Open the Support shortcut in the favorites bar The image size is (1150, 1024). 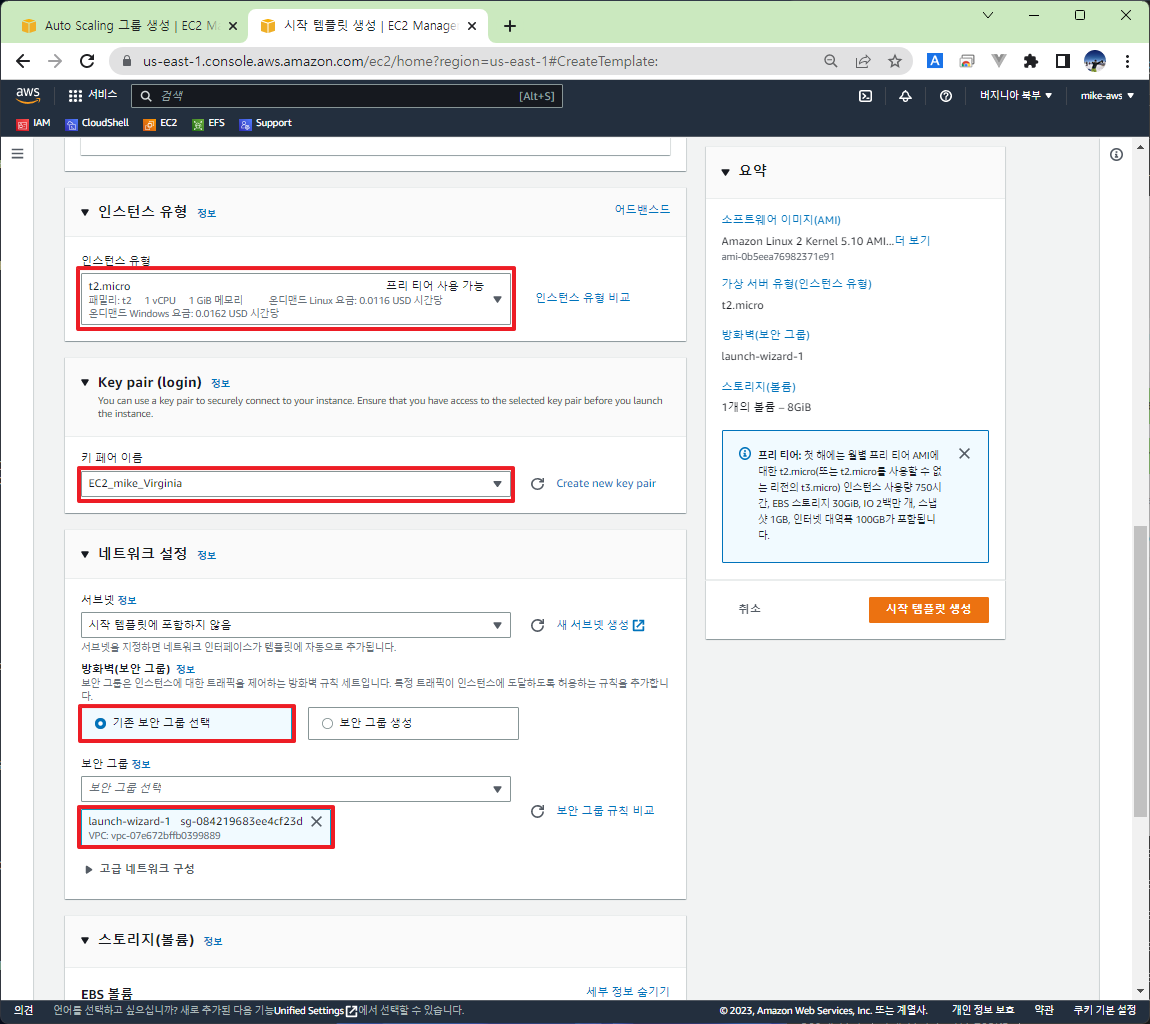click(x=265, y=123)
